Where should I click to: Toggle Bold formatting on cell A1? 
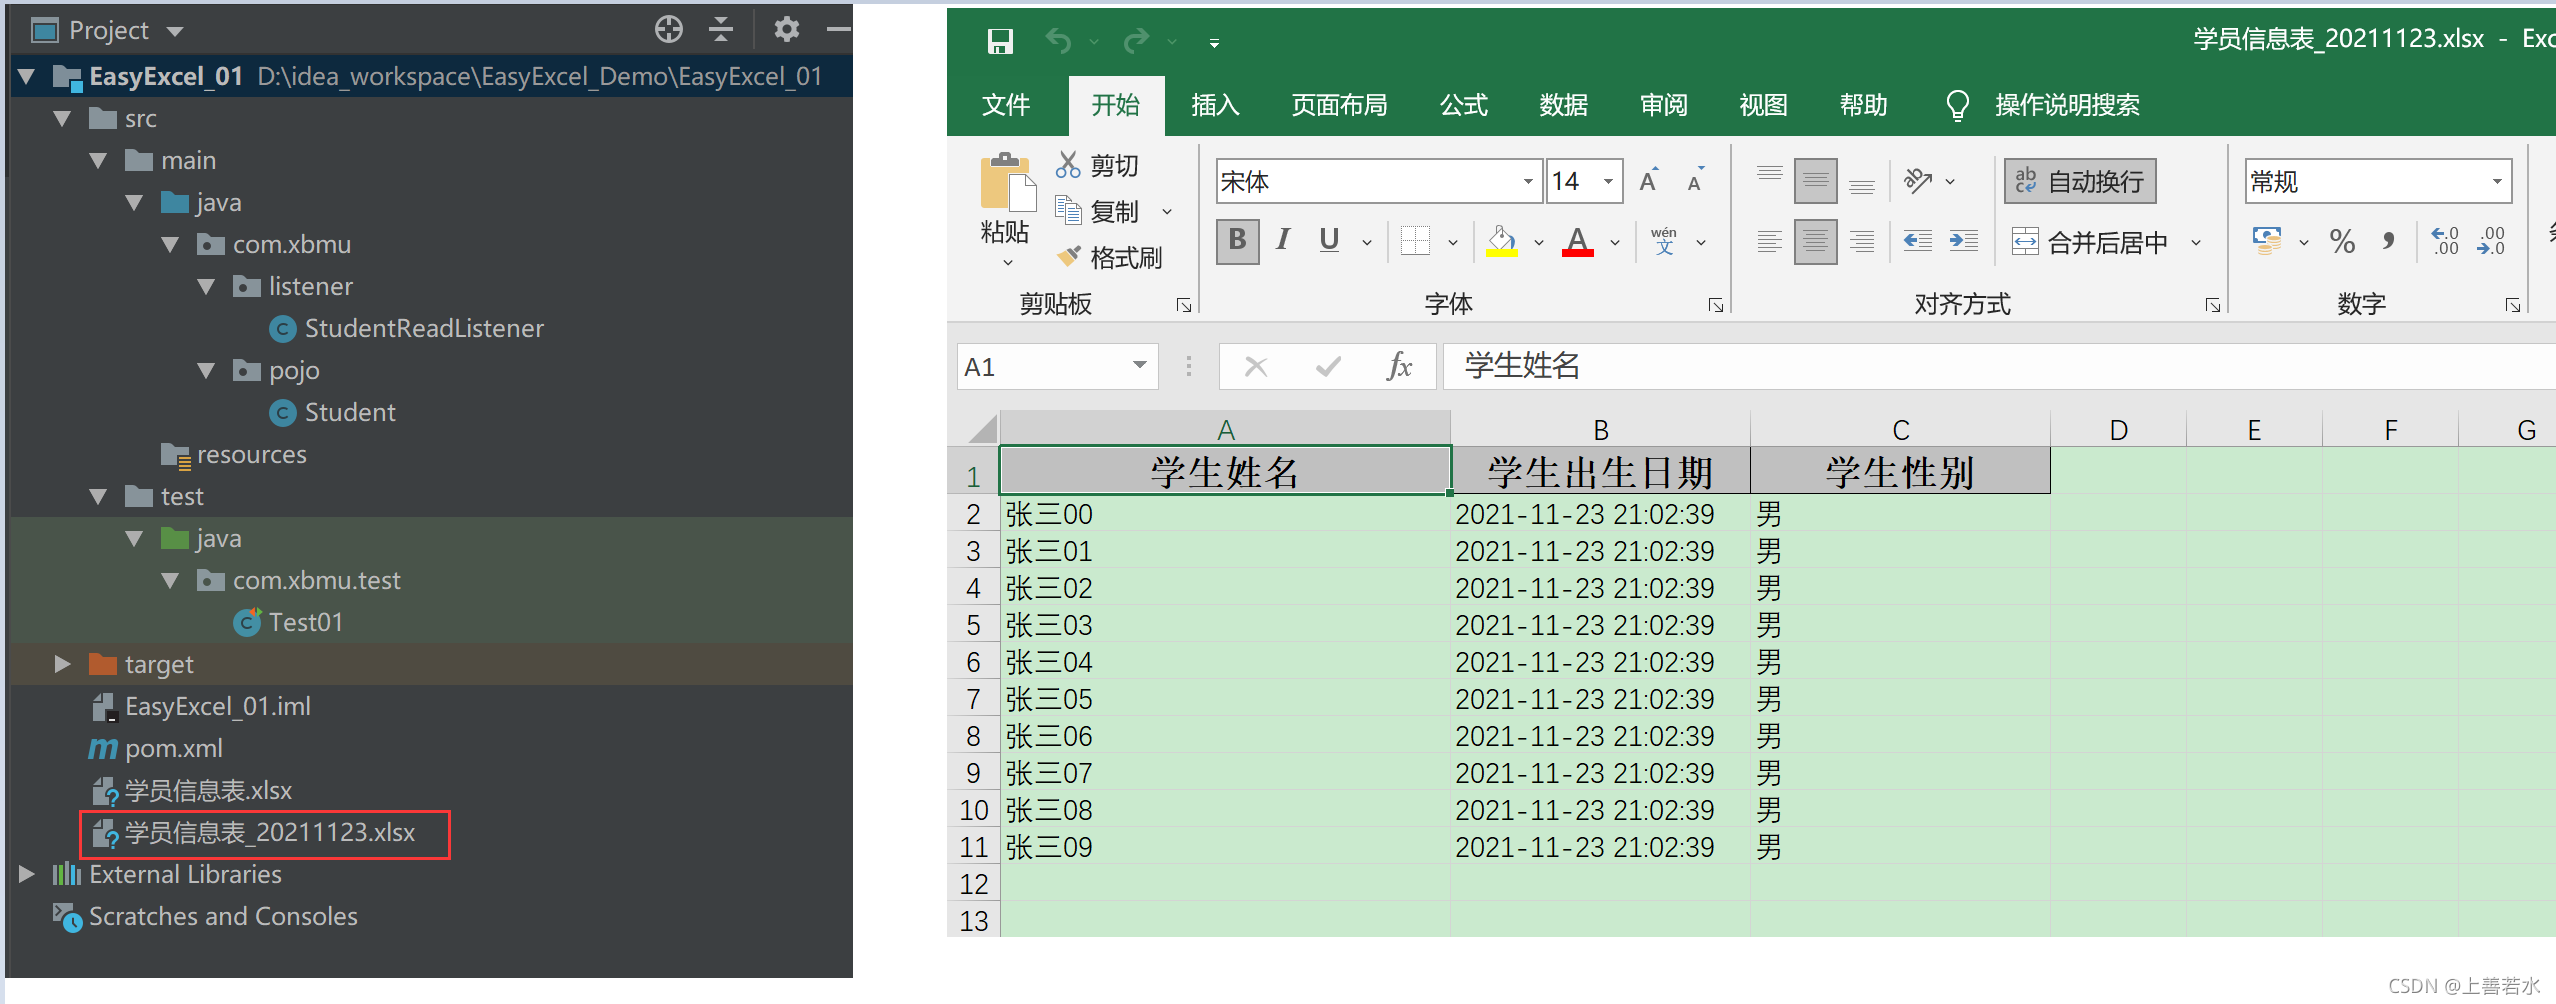[1237, 241]
